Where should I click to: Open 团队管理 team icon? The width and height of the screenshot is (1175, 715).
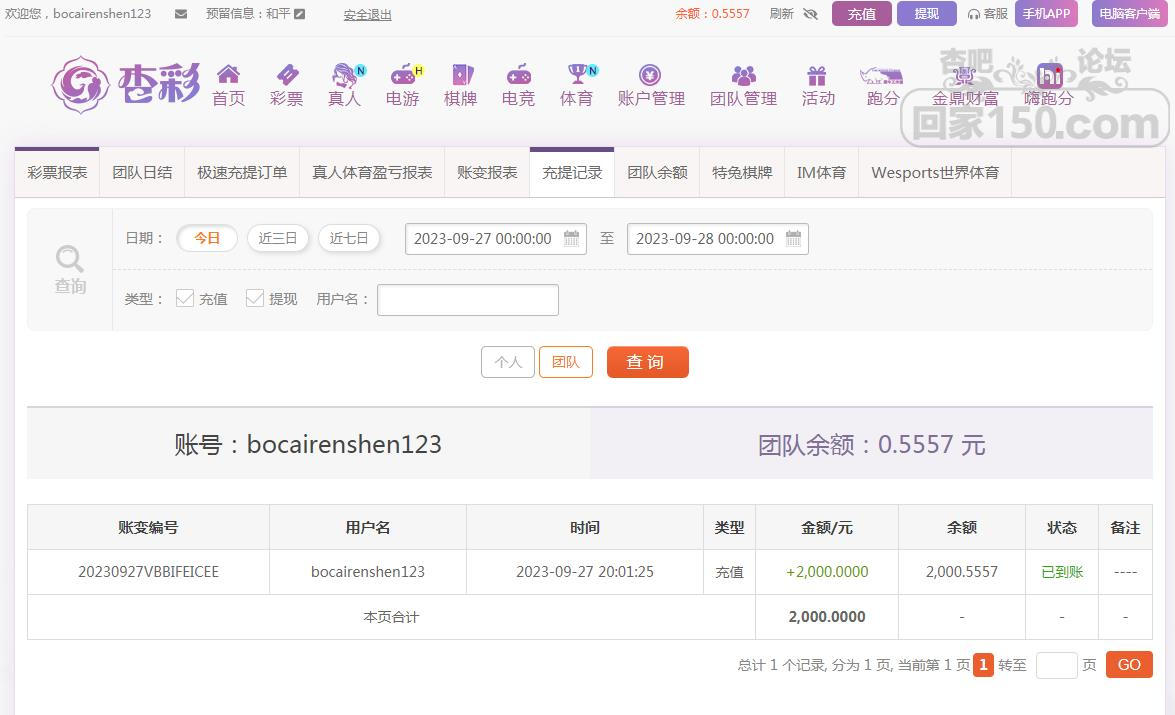pyautogui.click(x=743, y=75)
